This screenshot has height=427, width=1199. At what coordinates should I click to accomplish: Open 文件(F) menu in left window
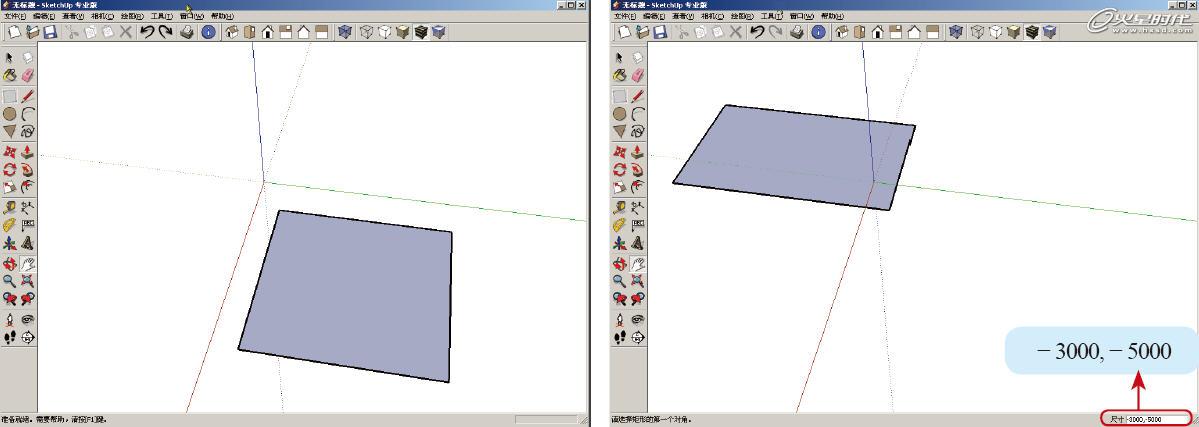coord(15,16)
